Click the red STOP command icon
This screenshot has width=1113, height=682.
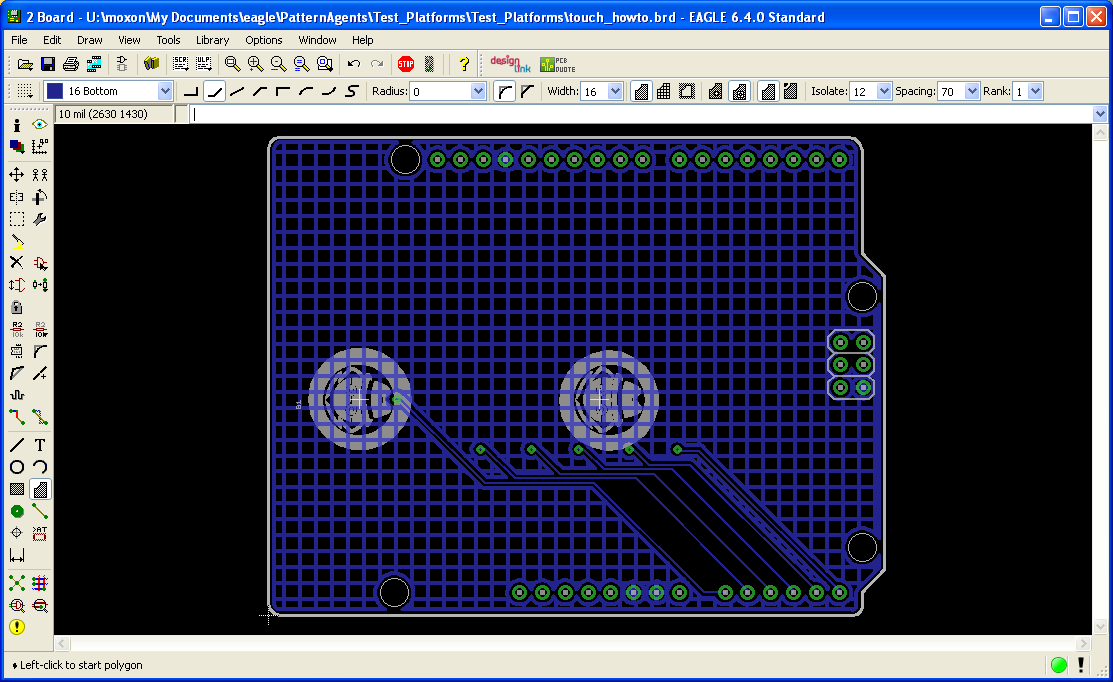(406, 65)
